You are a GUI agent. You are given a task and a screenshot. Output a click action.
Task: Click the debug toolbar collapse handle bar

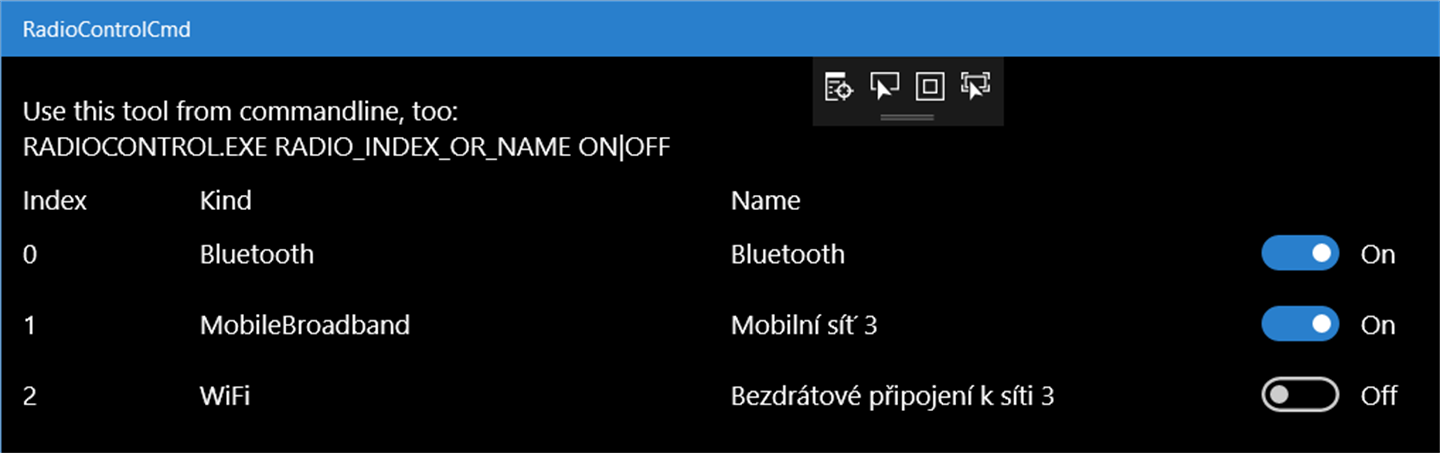pyautogui.click(x=908, y=118)
